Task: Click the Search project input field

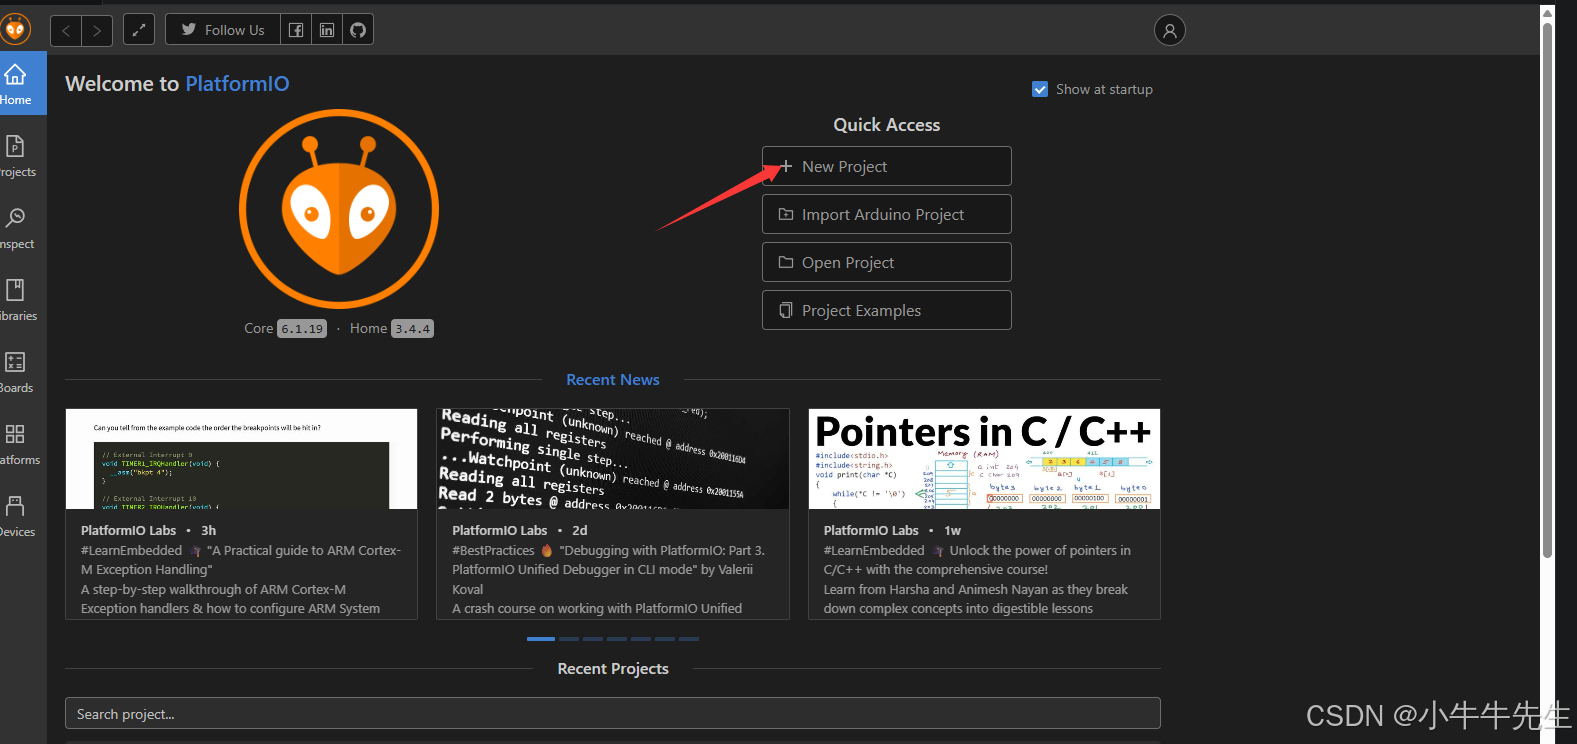Action: tap(613, 713)
